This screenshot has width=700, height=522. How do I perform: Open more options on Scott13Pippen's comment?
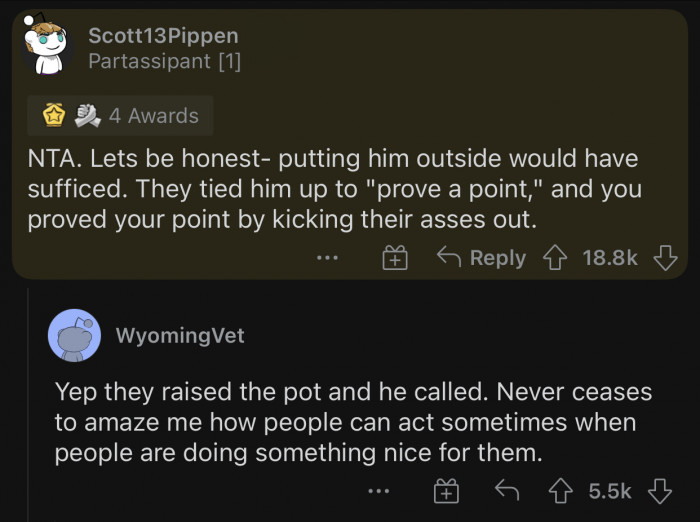coord(327,258)
